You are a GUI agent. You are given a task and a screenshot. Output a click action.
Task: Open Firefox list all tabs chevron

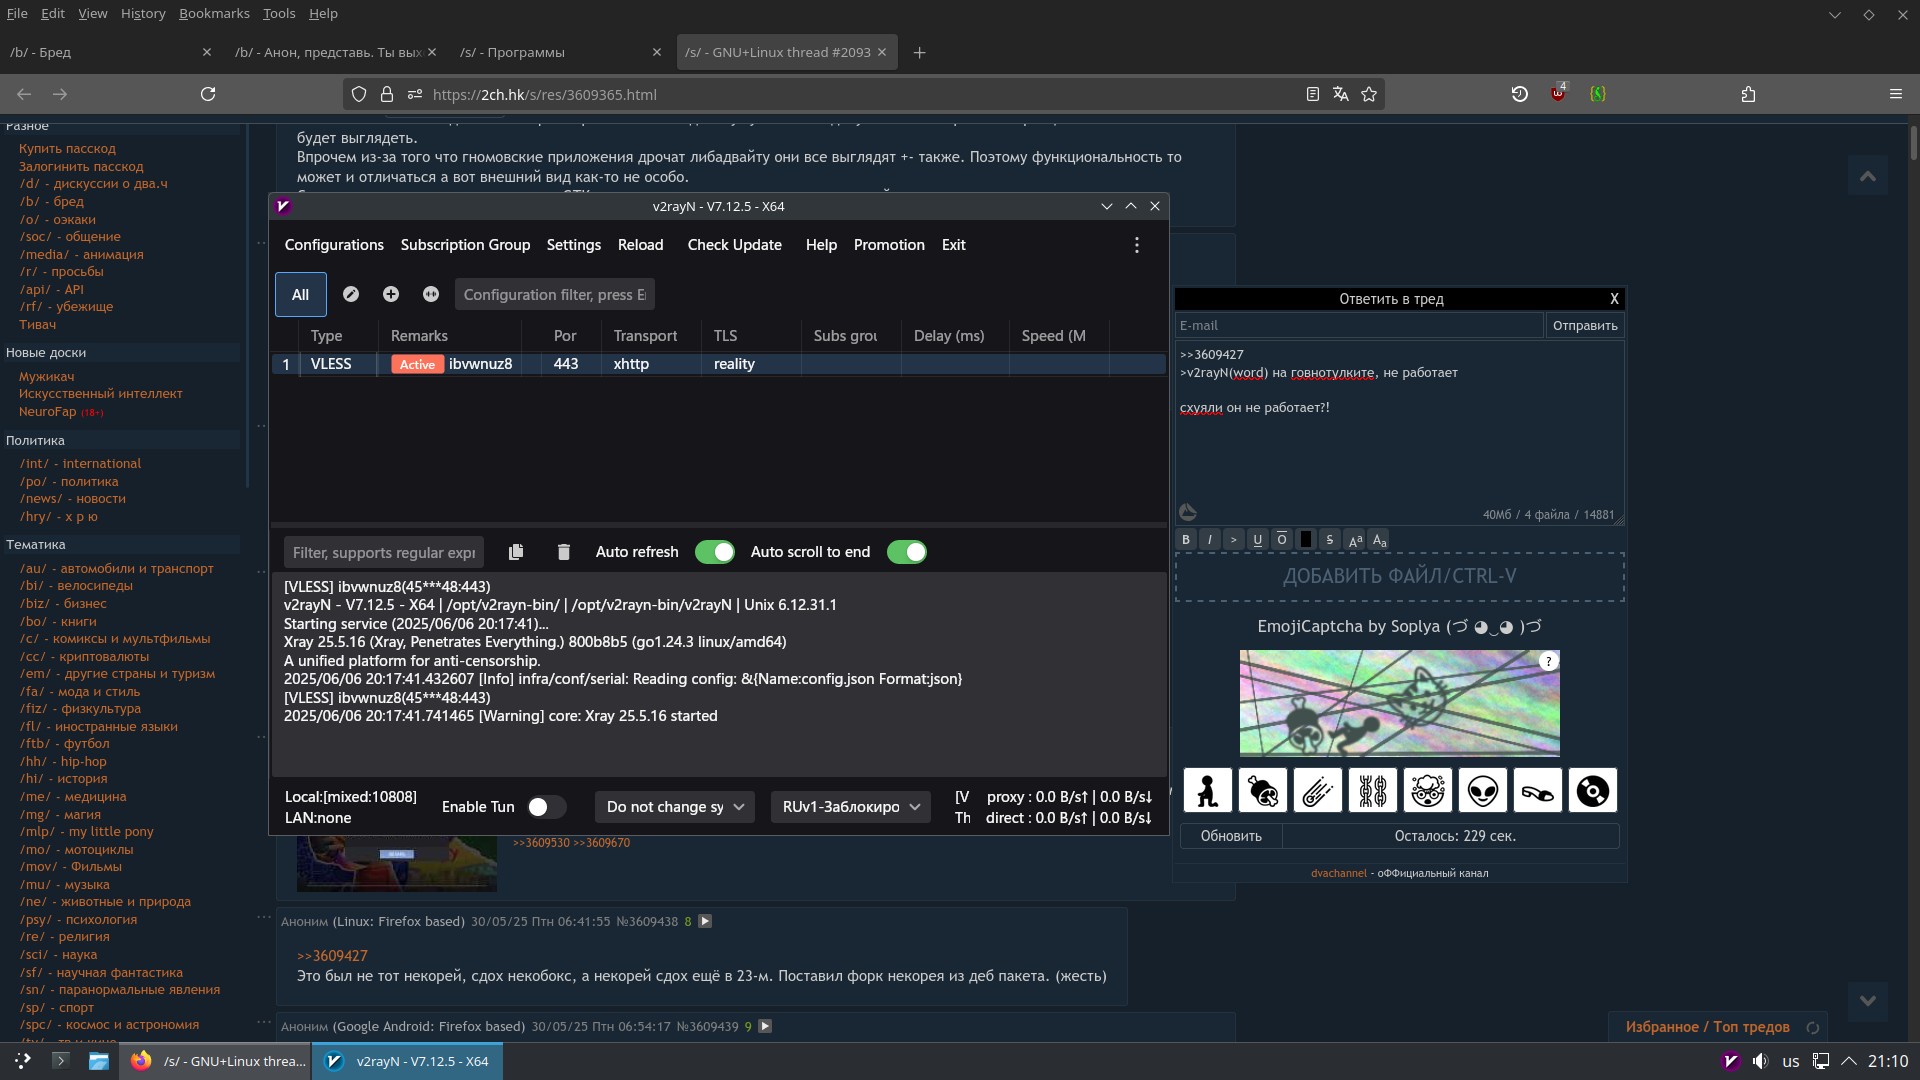coord(1834,14)
